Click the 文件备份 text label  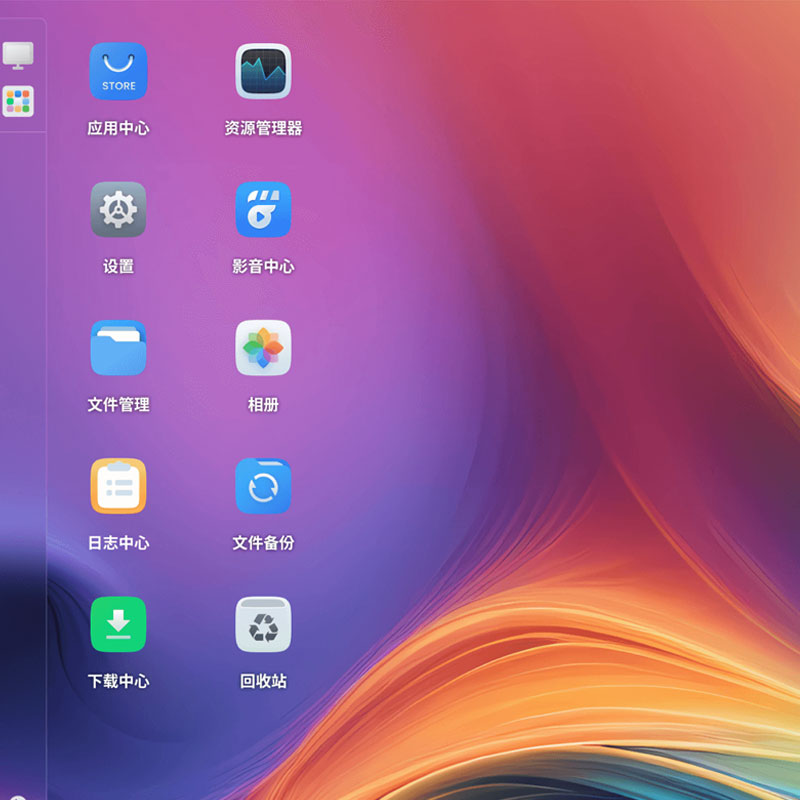tap(263, 543)
